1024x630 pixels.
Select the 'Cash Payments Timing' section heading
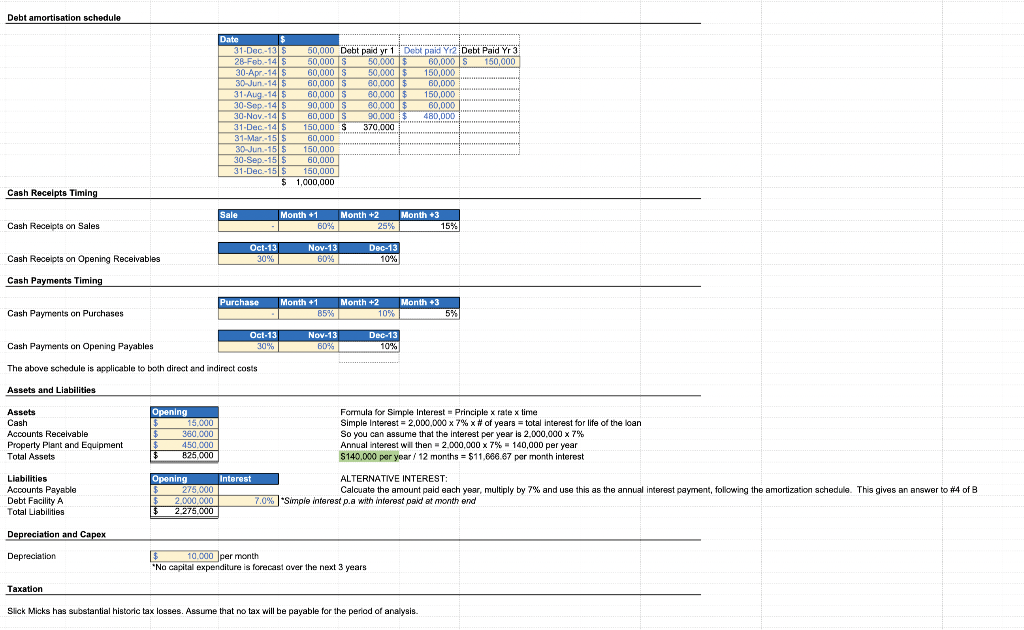(x=55, y=280)
